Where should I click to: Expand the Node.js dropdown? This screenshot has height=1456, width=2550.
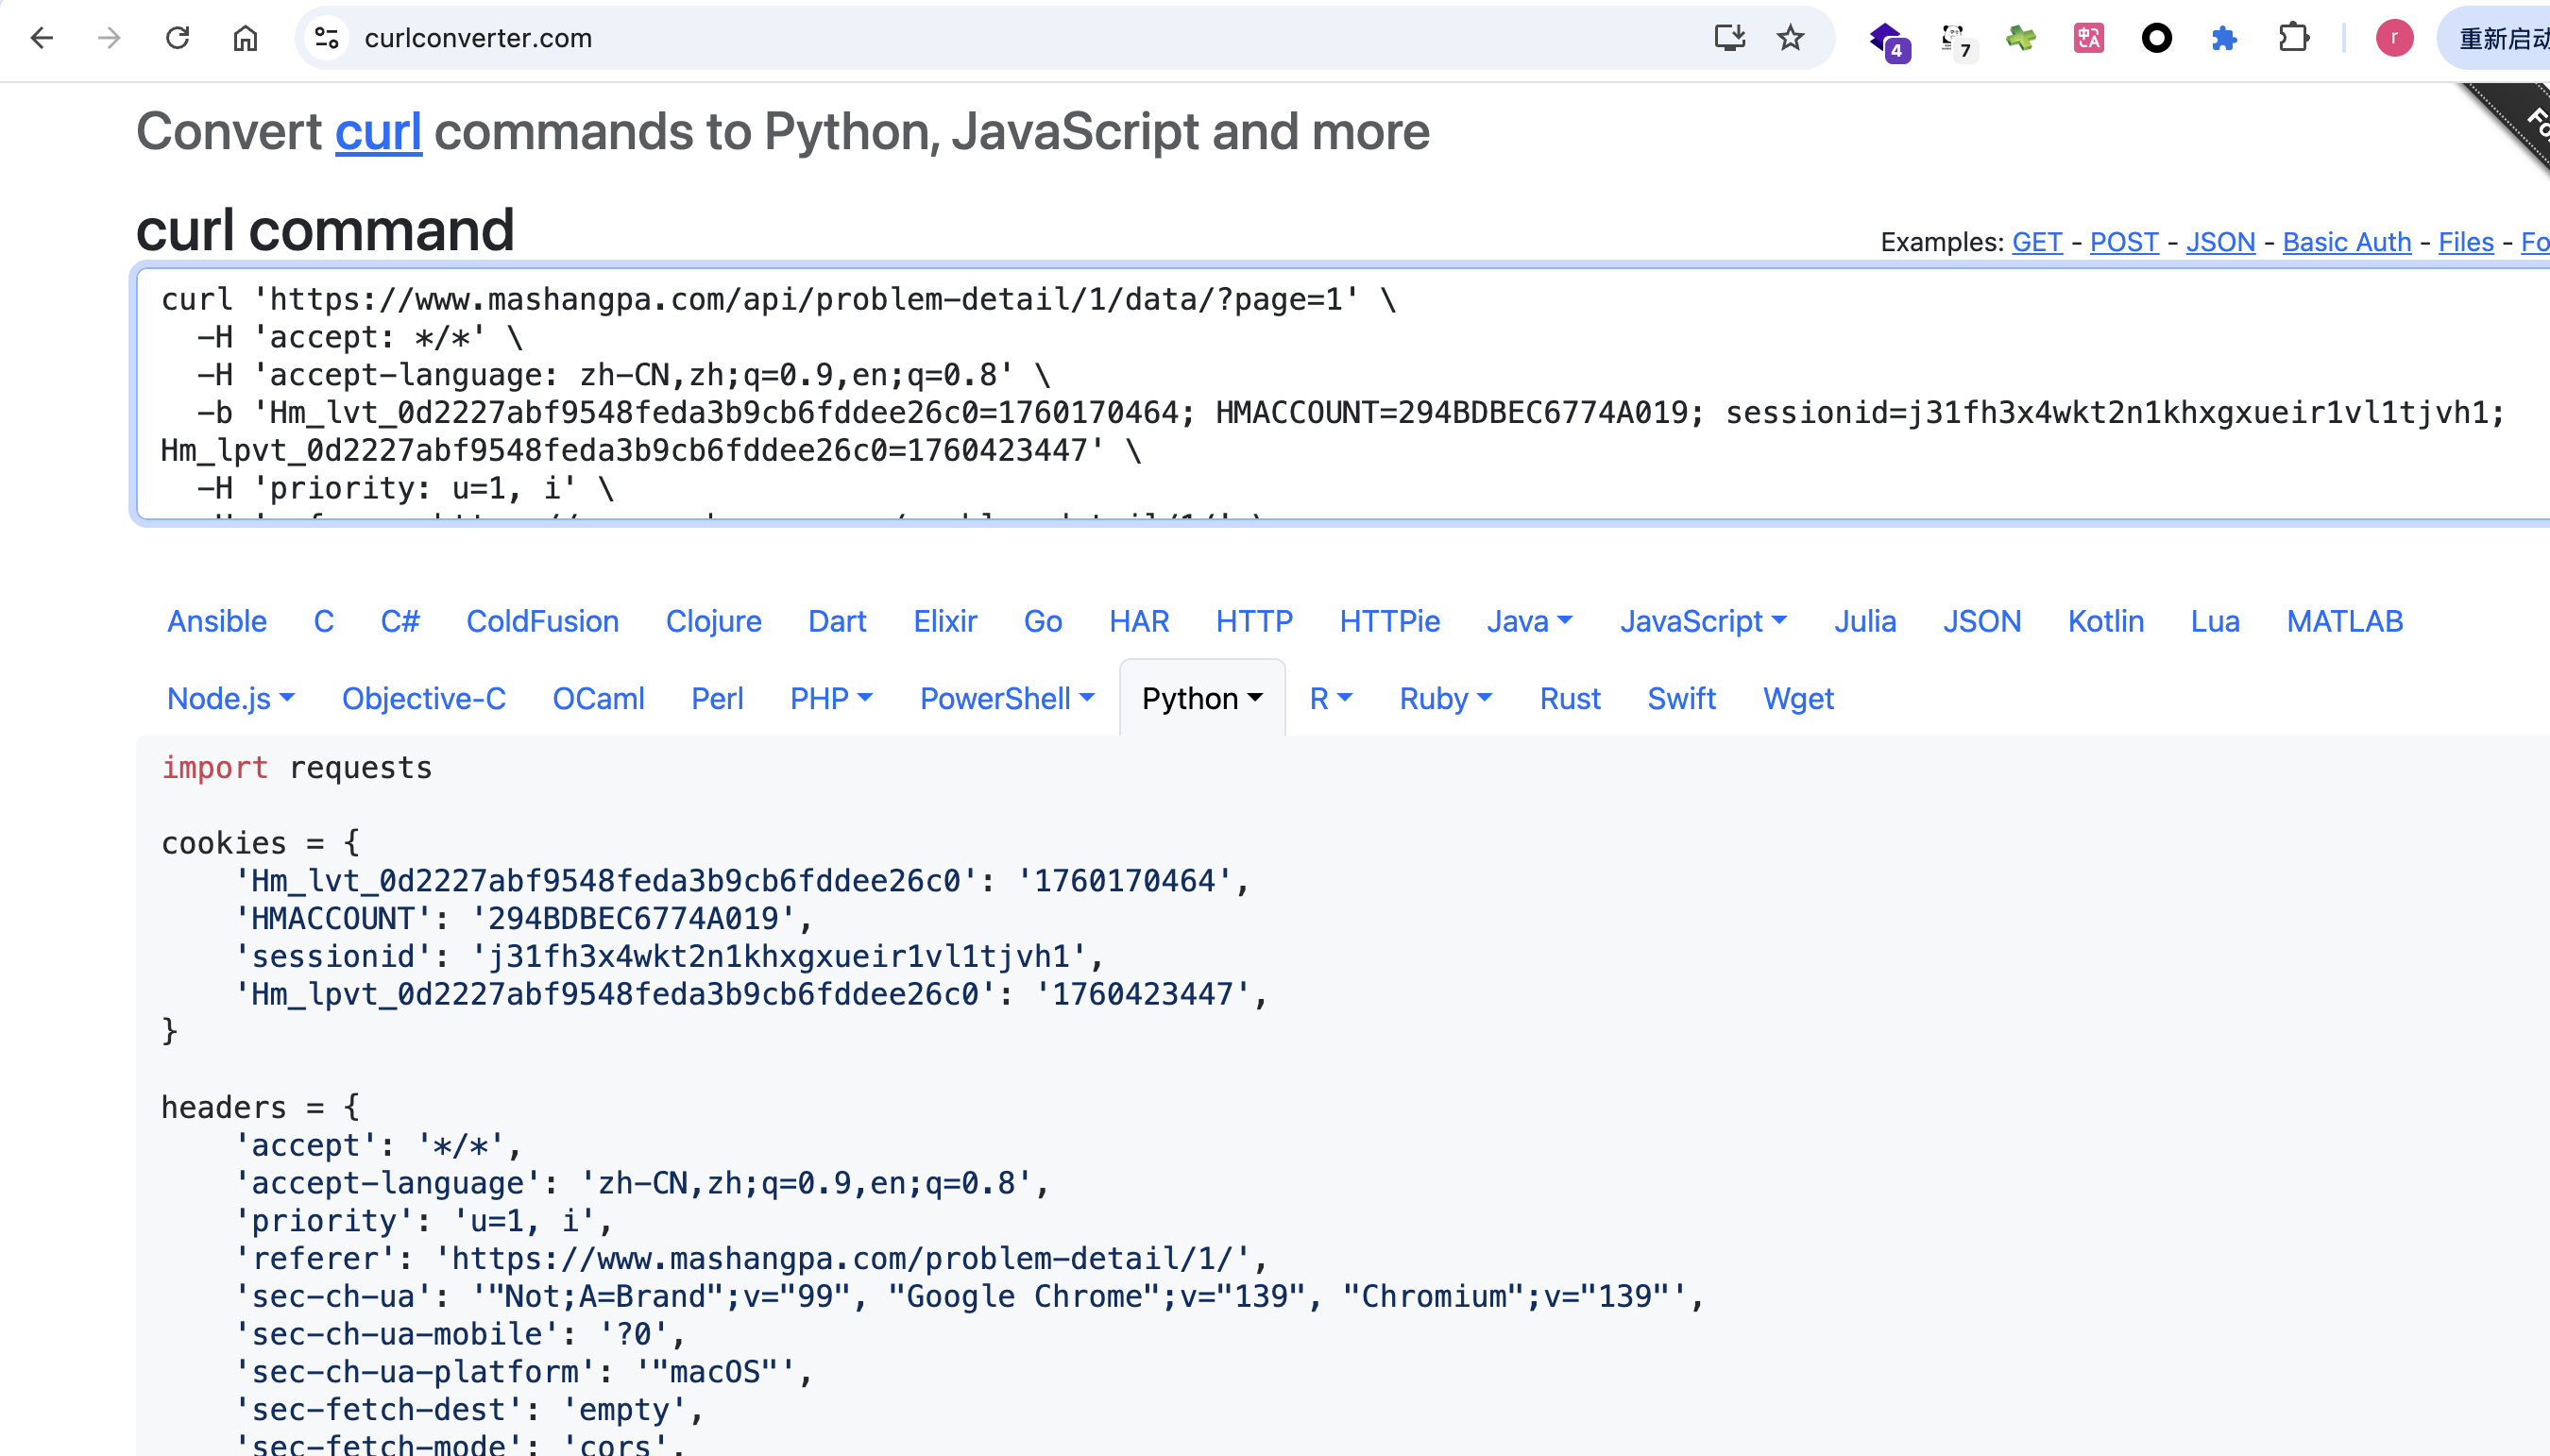tap(230, 698)
